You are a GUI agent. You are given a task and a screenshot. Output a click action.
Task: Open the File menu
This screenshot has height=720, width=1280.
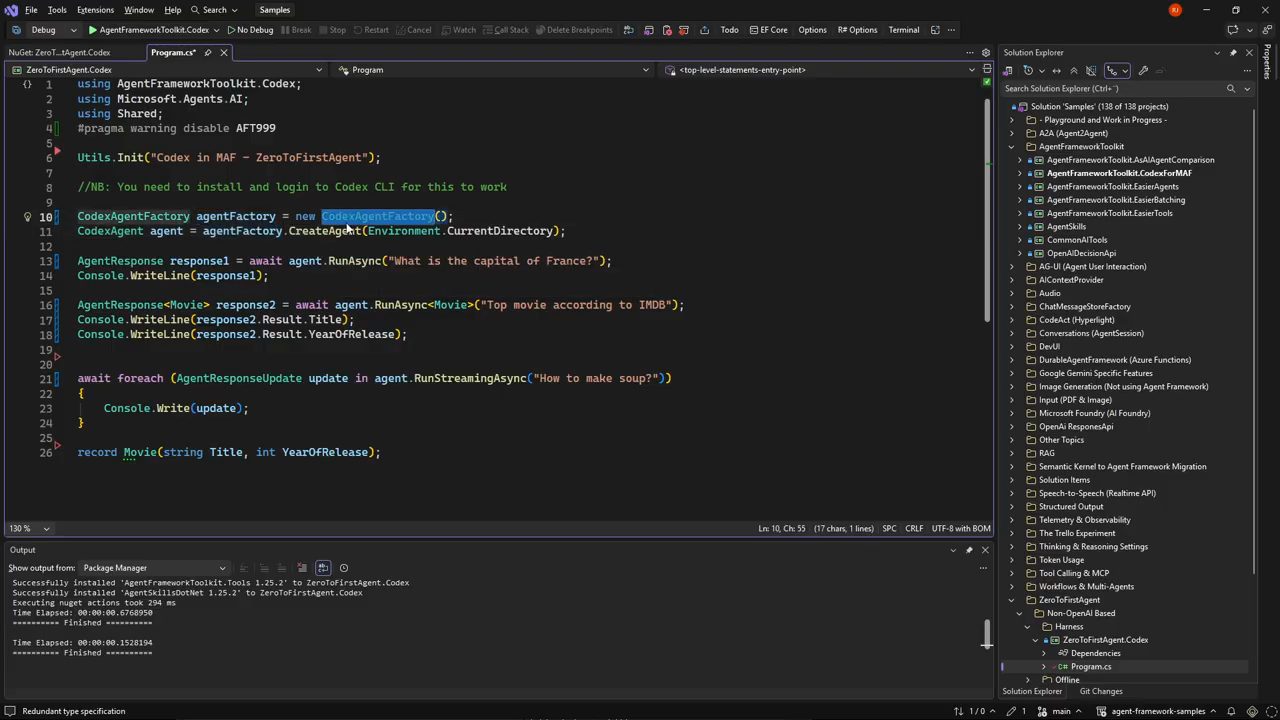point(31,10)
